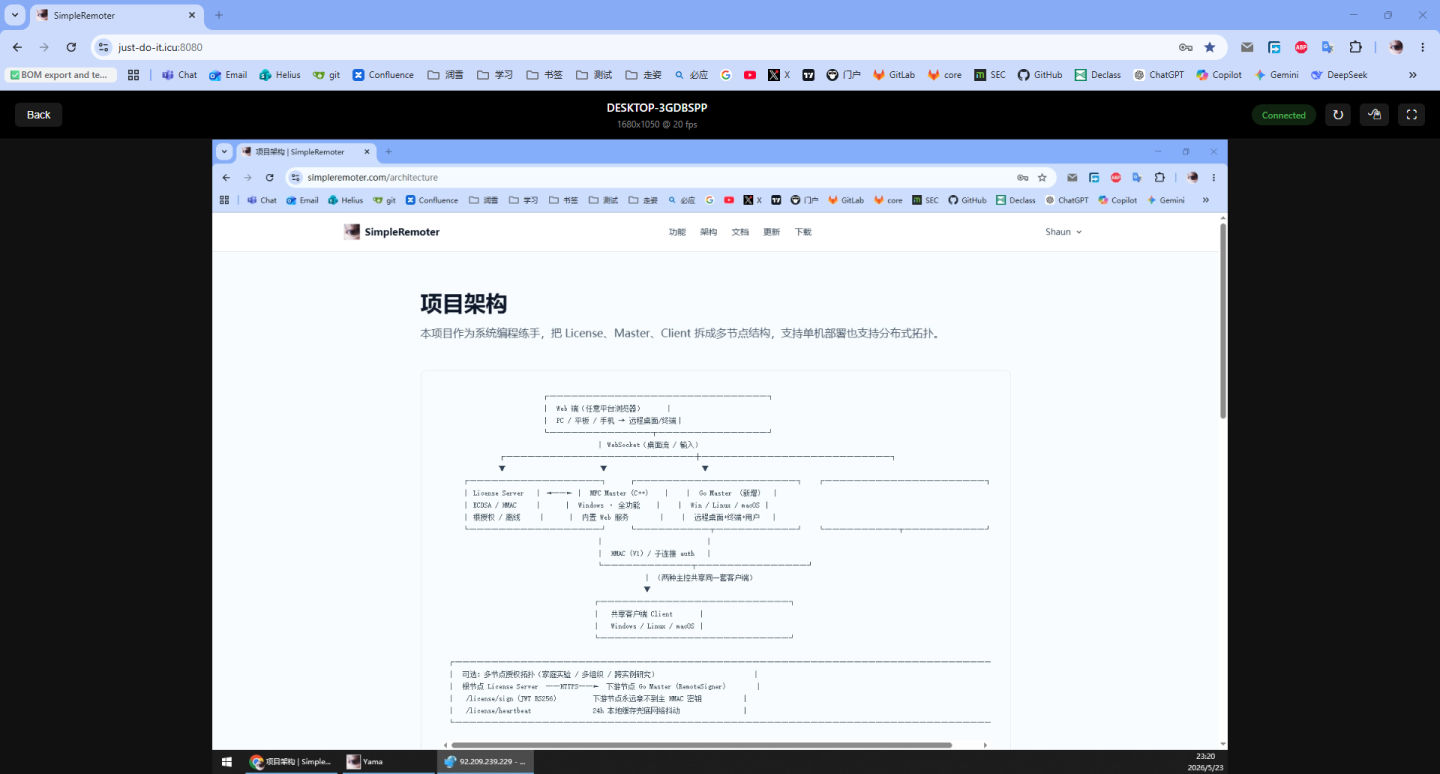Reload the outer just-do-it.icu page
Viewport: 1440px width, 774px height.
click(71, 47)
